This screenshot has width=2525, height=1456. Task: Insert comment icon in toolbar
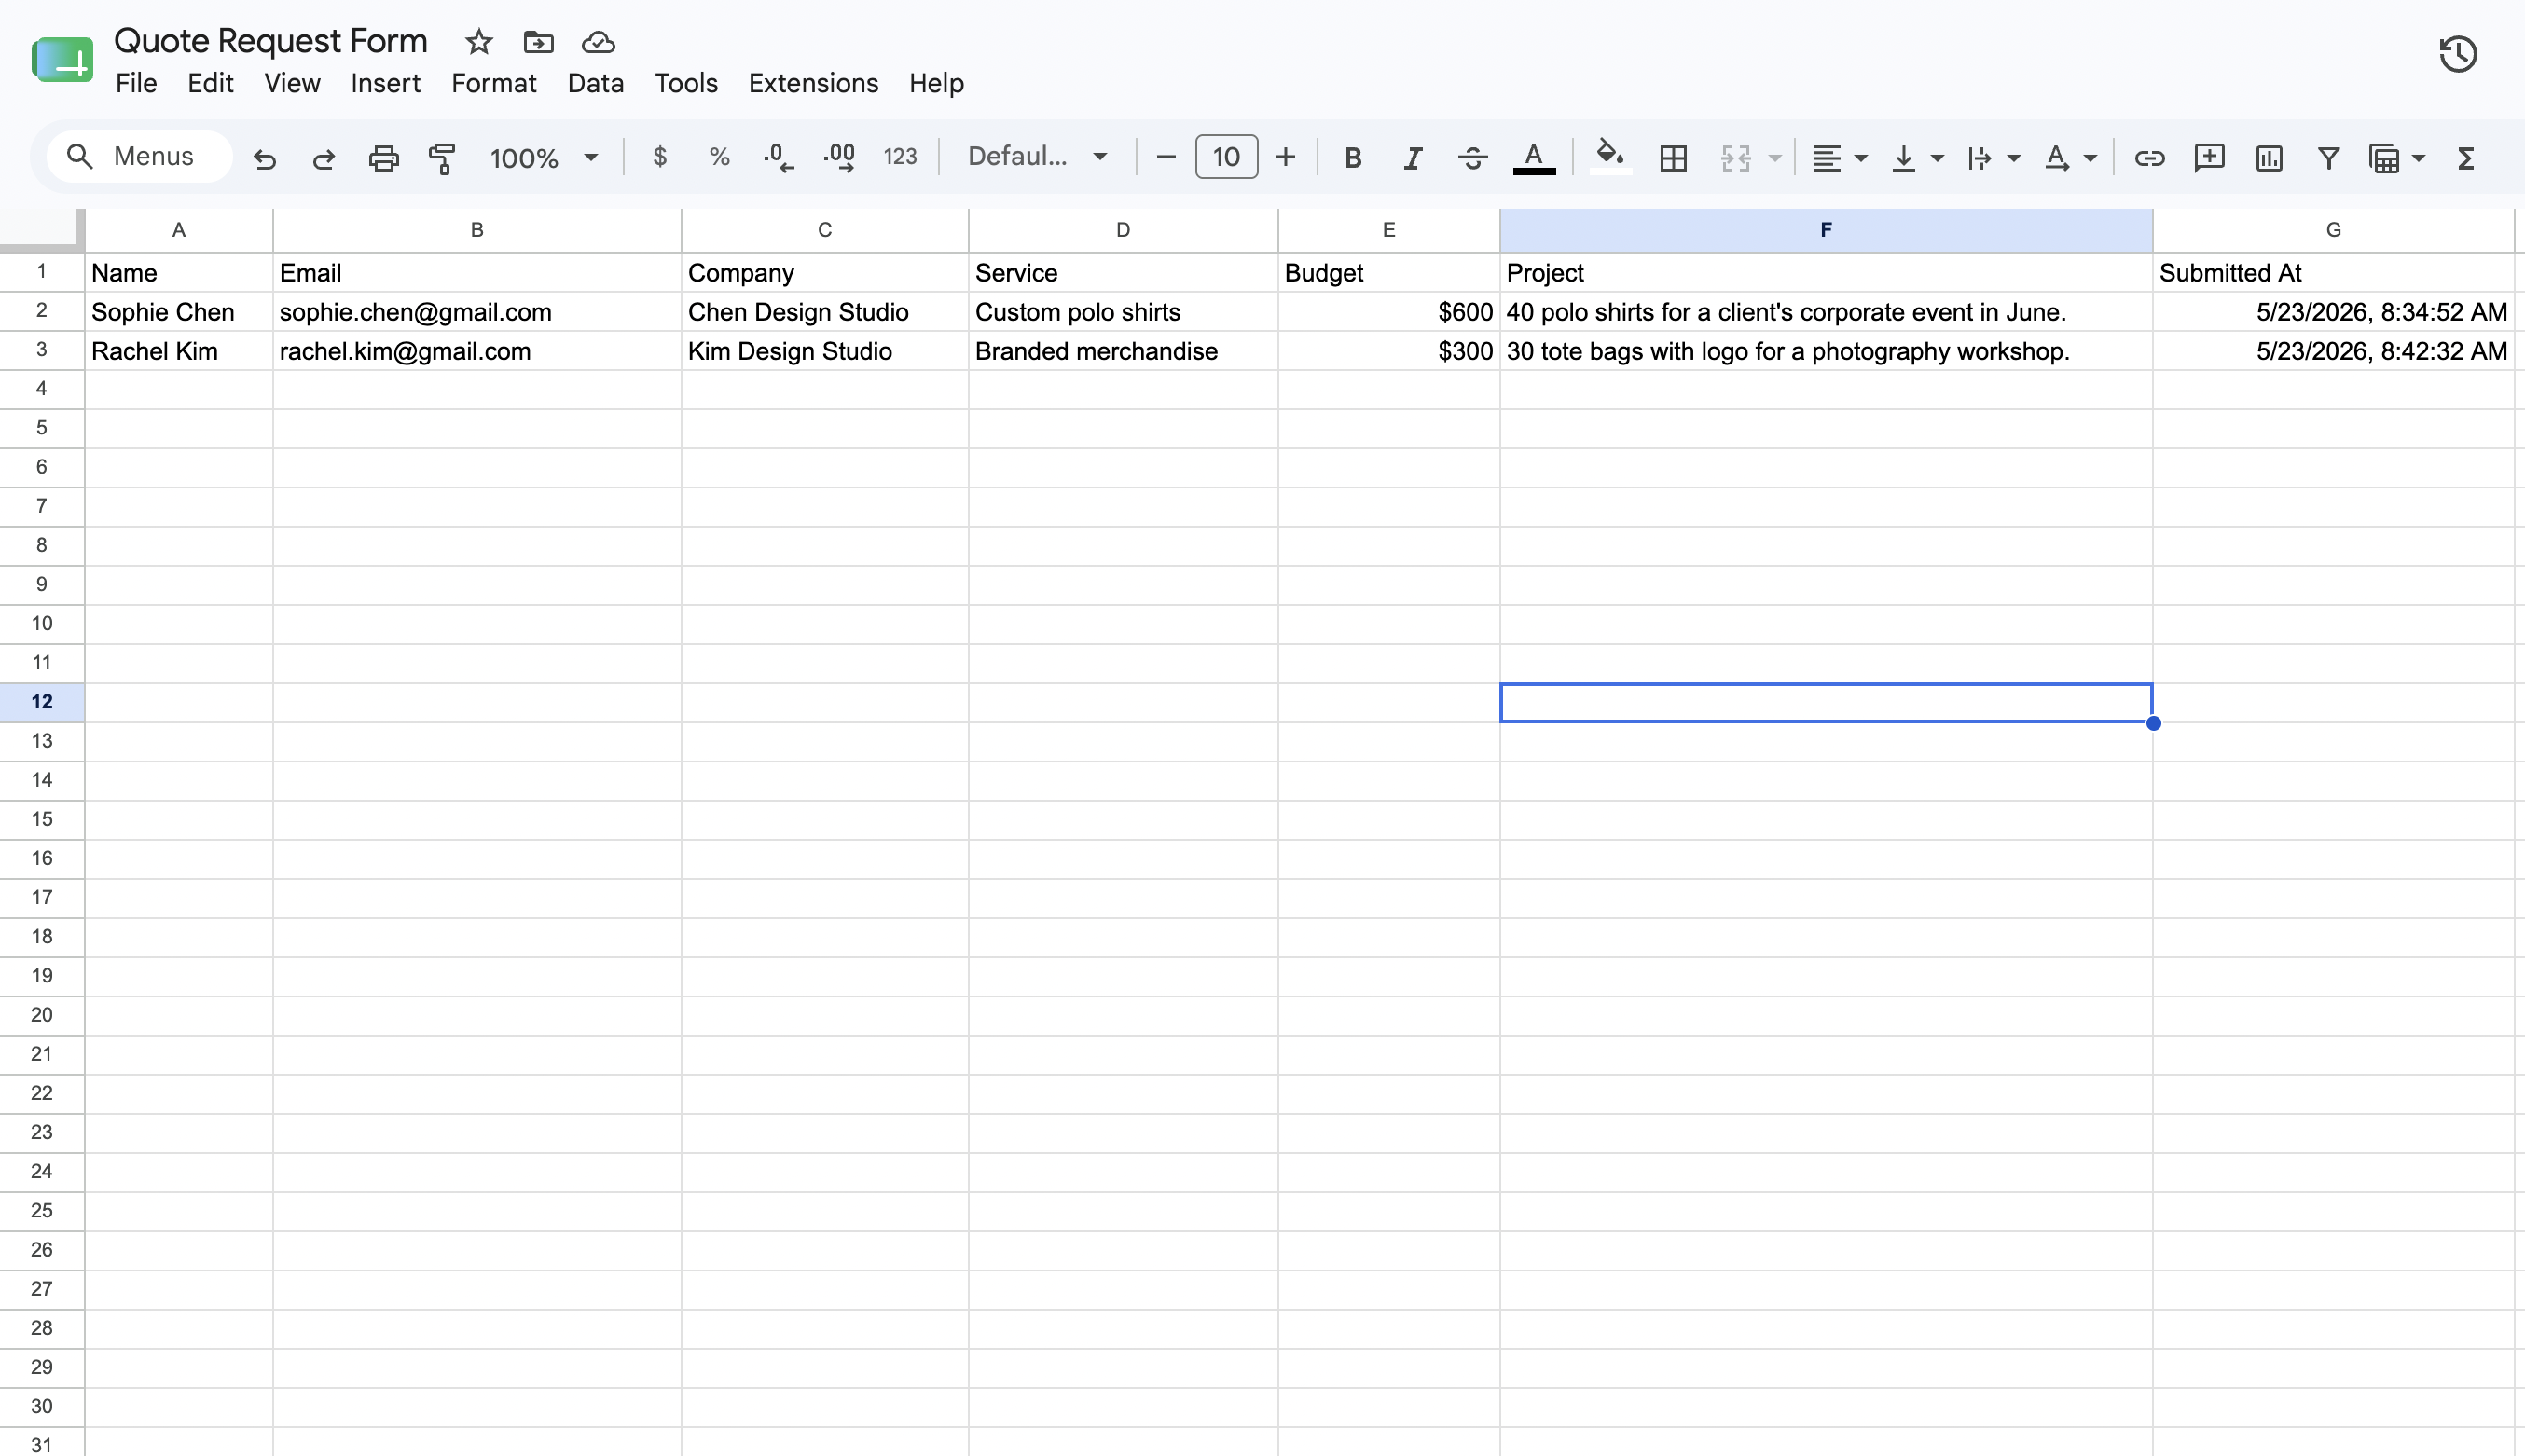click(2209, 158)
